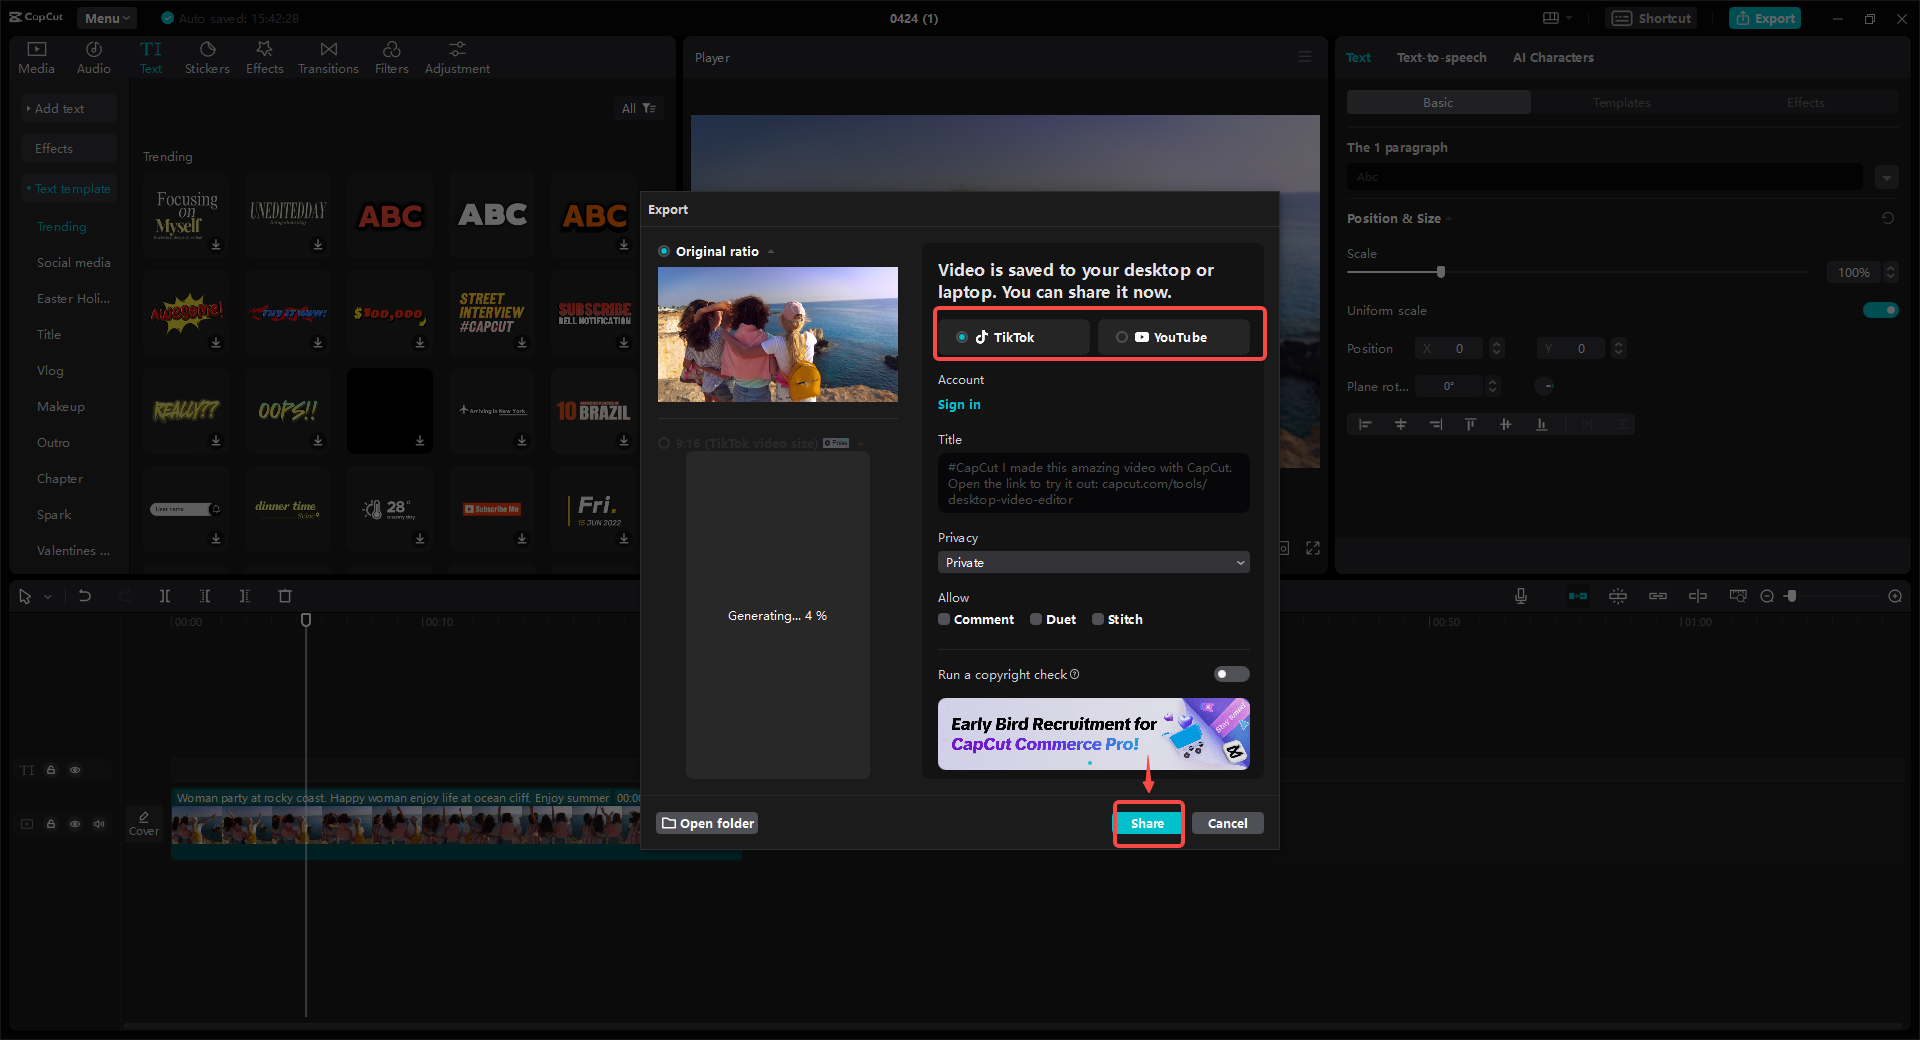
Task: Click the Title text field in Export dialog
Action: pos(1094,483)
